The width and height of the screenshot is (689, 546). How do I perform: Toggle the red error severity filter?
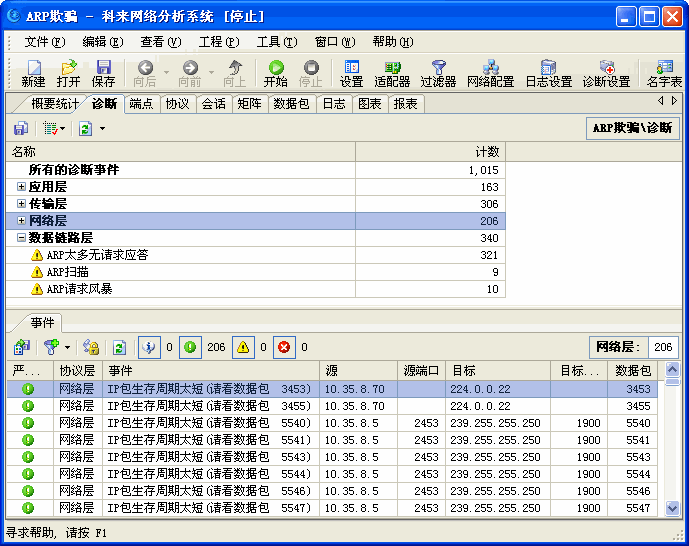[x=283, y=348]
